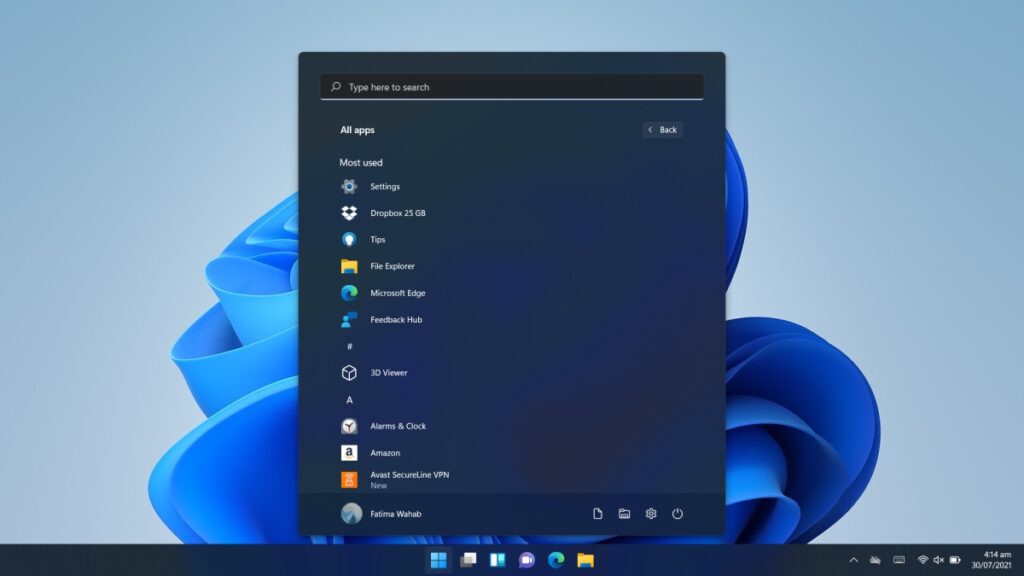
Task: Open the Documents shortcut next to power
Action: [598, 513]
